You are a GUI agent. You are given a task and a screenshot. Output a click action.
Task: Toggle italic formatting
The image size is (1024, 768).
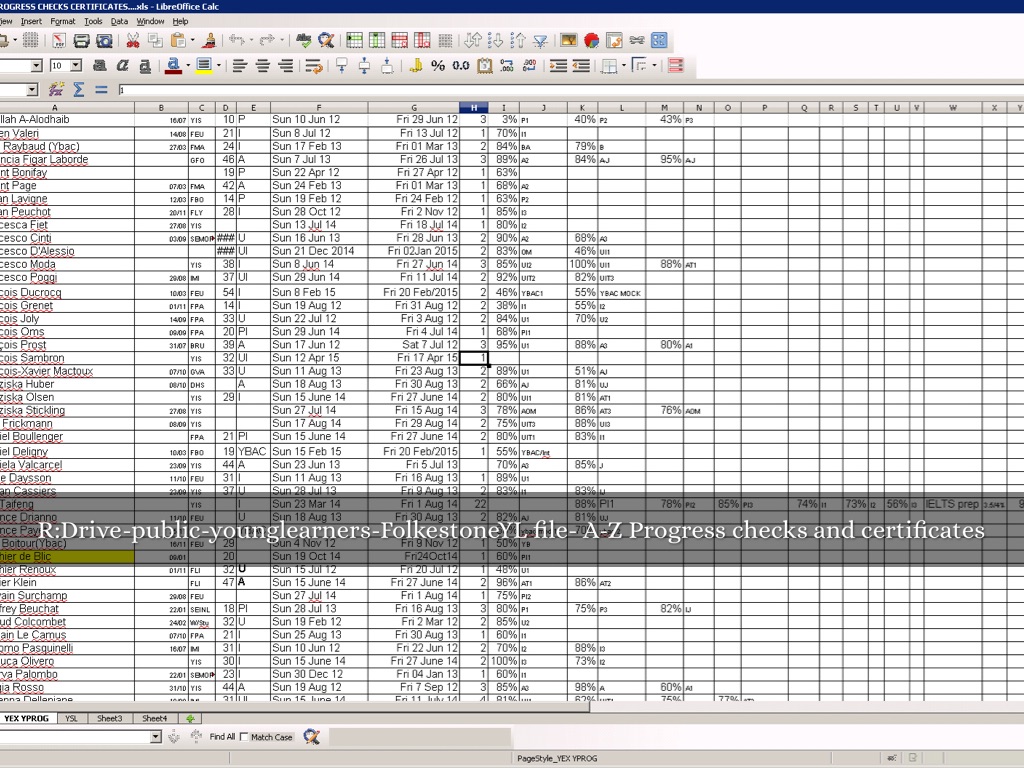point(122,66)
